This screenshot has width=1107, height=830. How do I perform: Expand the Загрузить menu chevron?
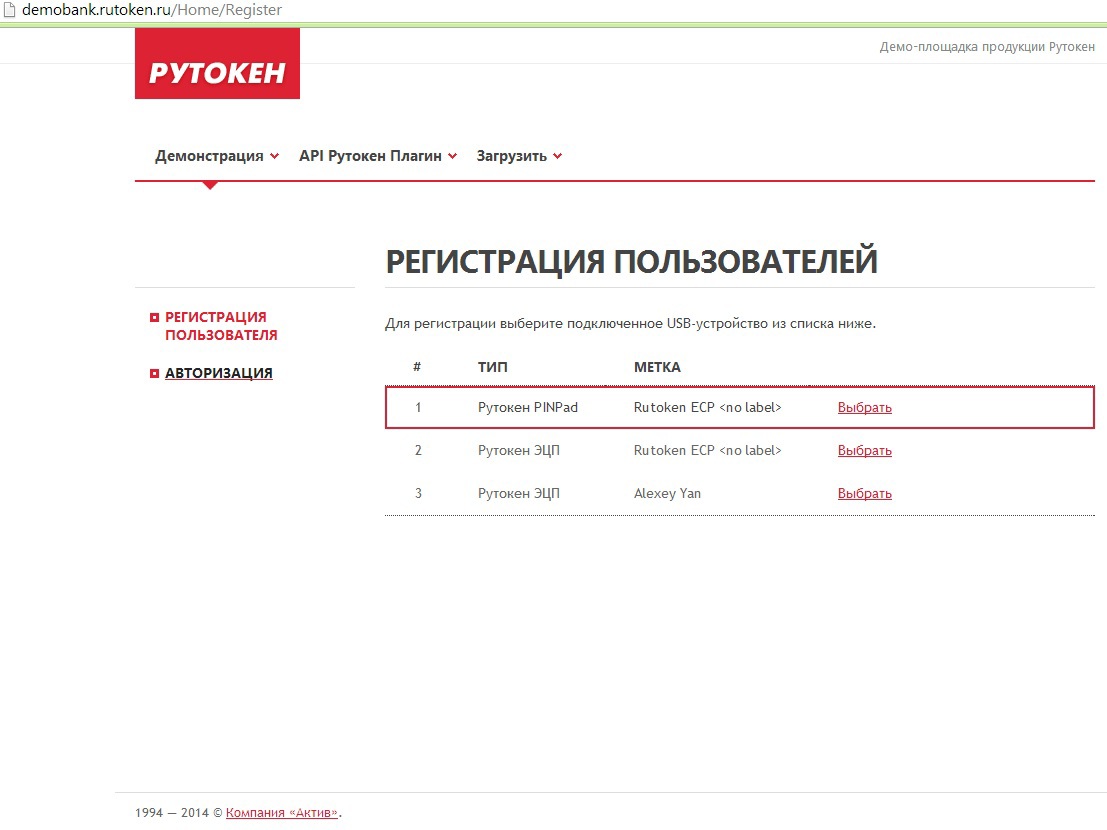point(558,156)
